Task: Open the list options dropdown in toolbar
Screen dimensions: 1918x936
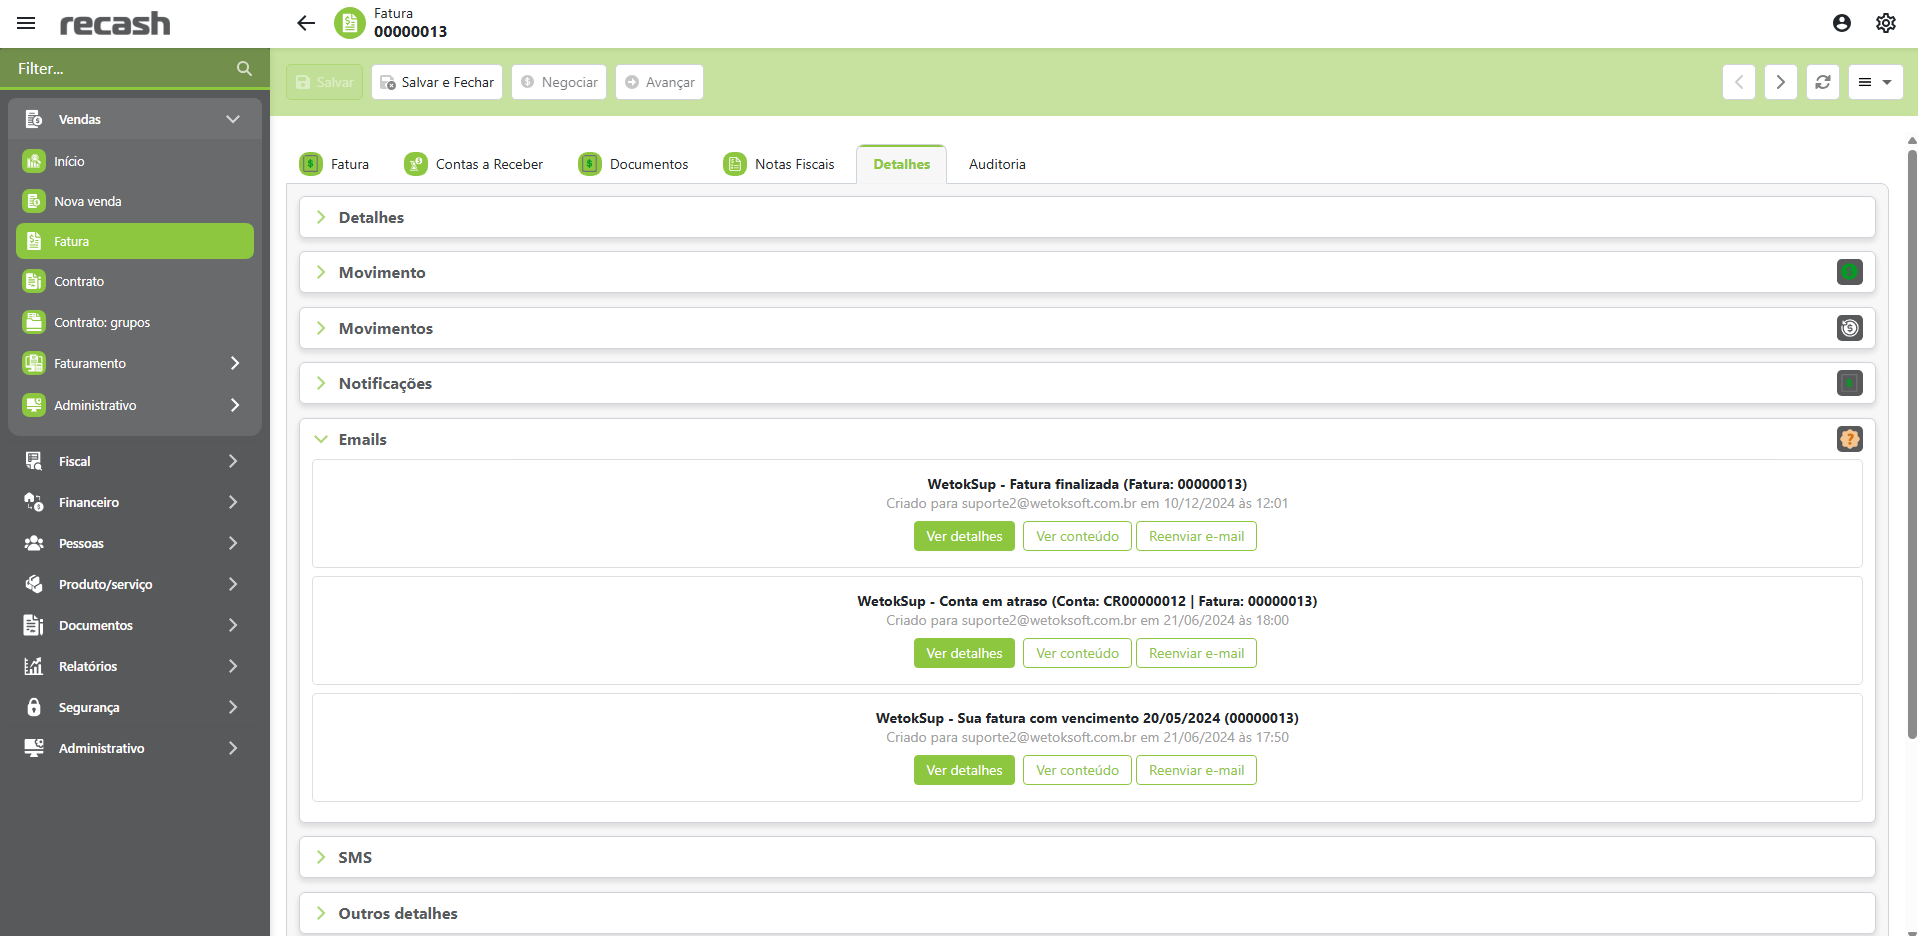Action: [1875, 82]
